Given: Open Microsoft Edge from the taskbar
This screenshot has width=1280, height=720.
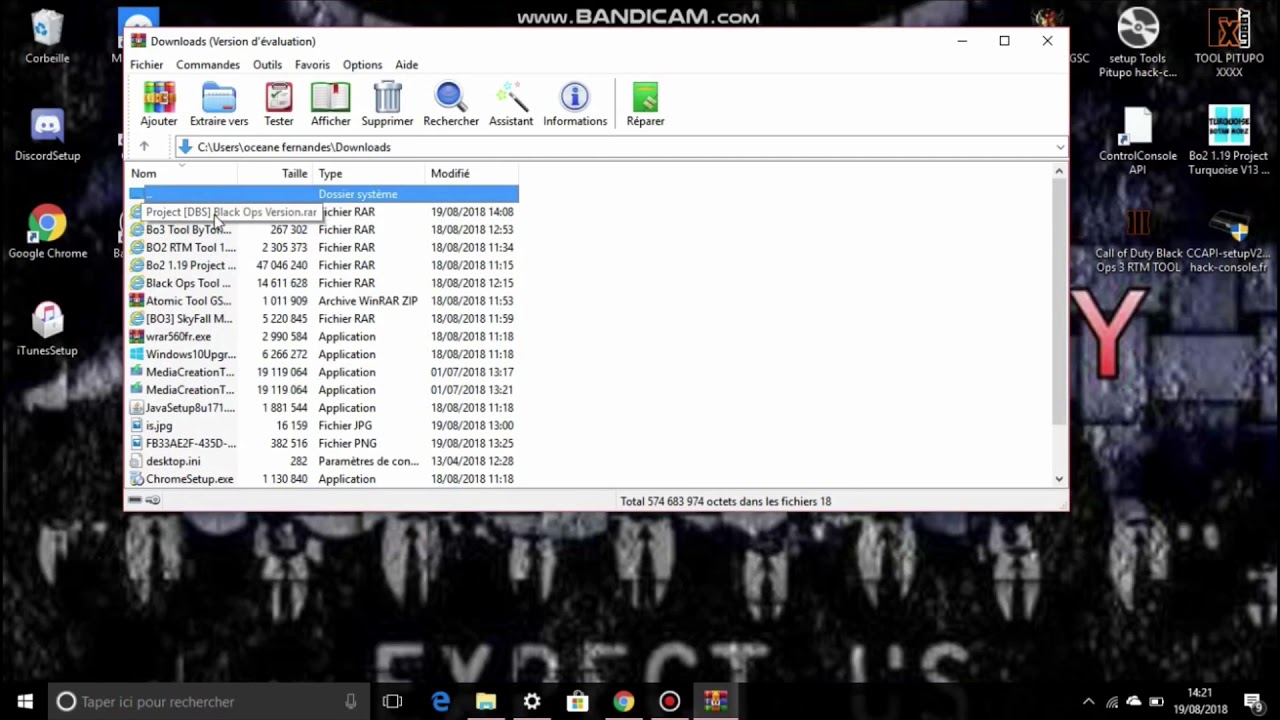Looking at the screenshot, I should pos(440,702).
